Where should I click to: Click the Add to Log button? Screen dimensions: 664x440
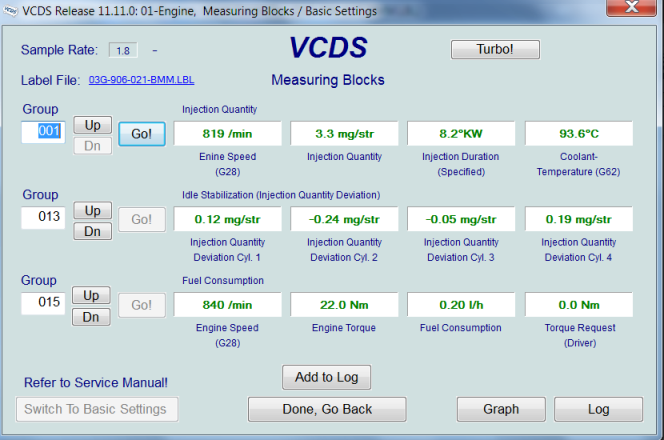[326, 377]
